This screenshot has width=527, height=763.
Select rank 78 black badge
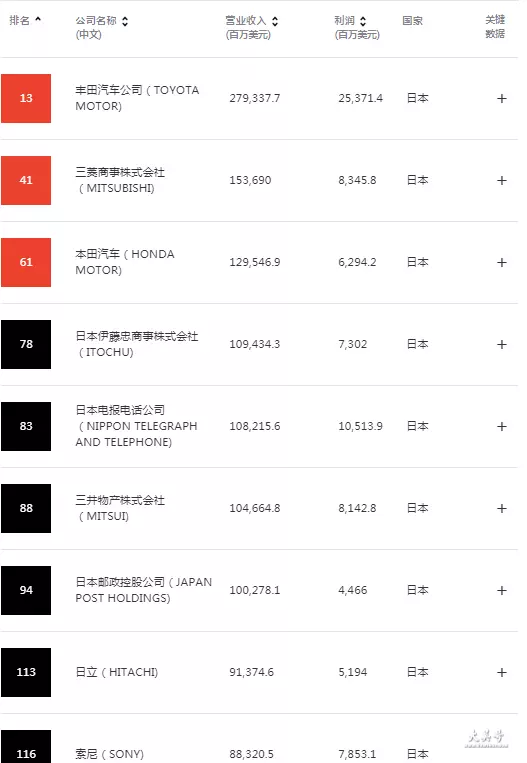pyautogui.click(x=26, y=345)
